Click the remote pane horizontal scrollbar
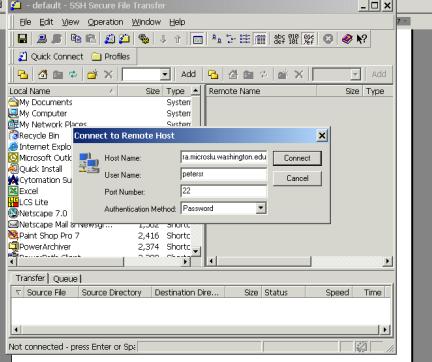432x362 pixels. point(299,261)
